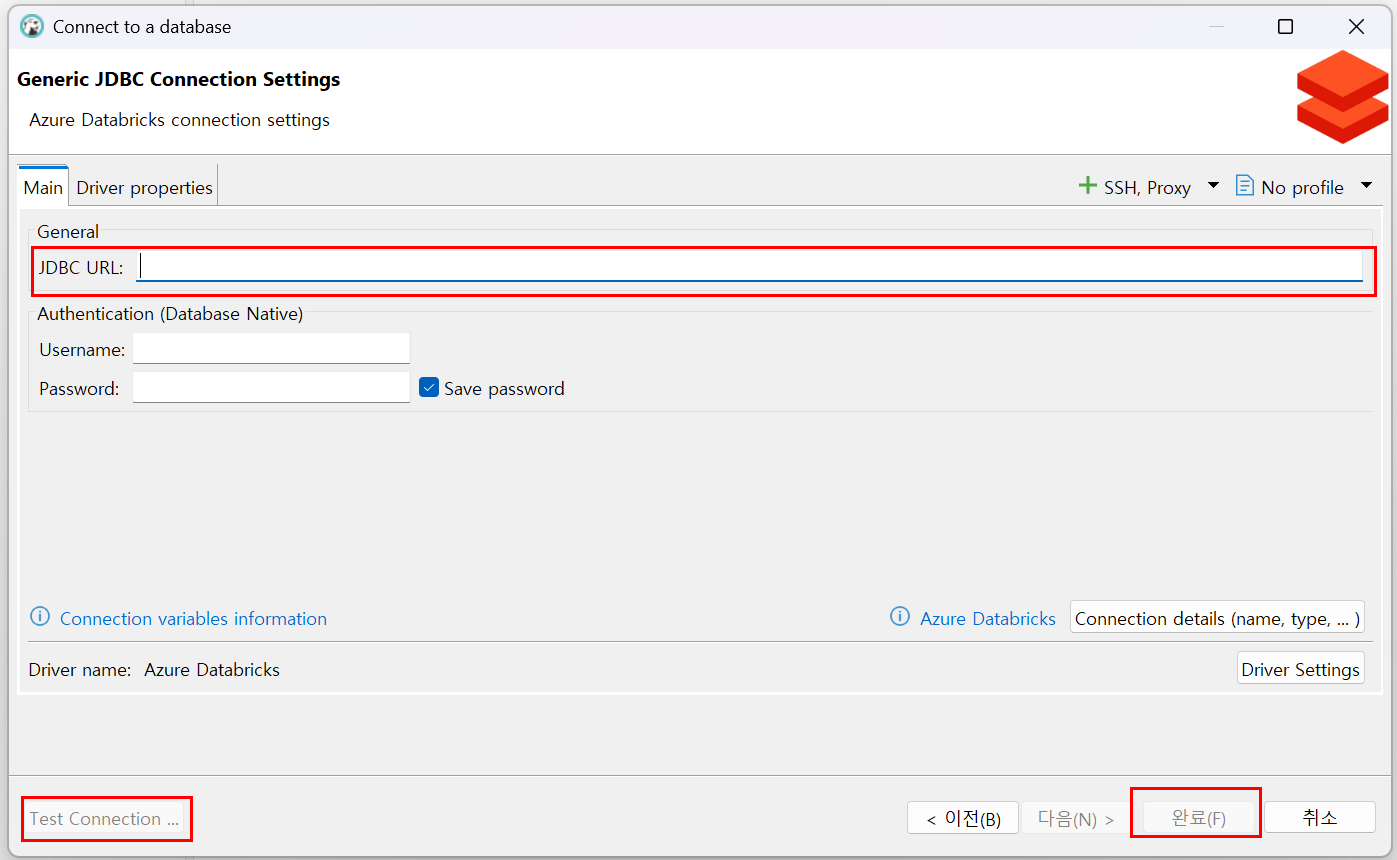This screenshot has width=1397, height=860.
Task: Open the Driver properties tab
Action: coord(144,187)
